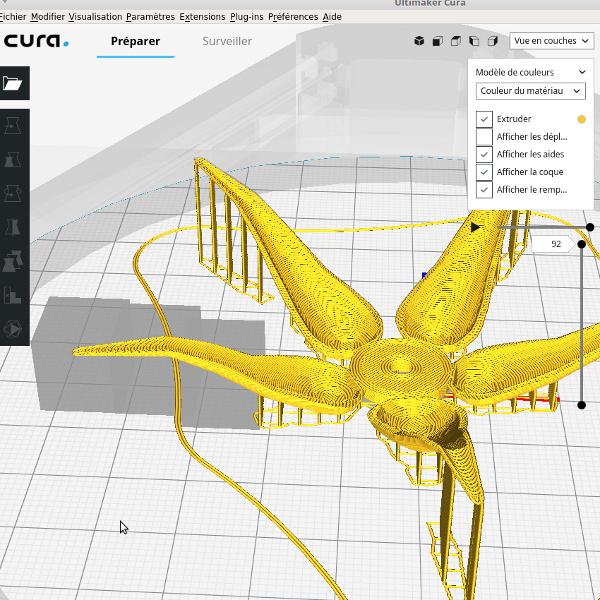Switch to front view cube icon
This screenshot has height=600, width=600.
click(438, 41)
